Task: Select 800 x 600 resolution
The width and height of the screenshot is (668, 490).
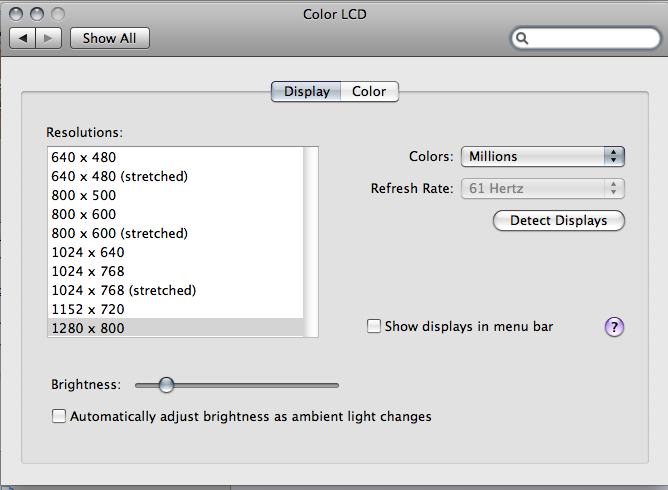Action: coord(176,214)
